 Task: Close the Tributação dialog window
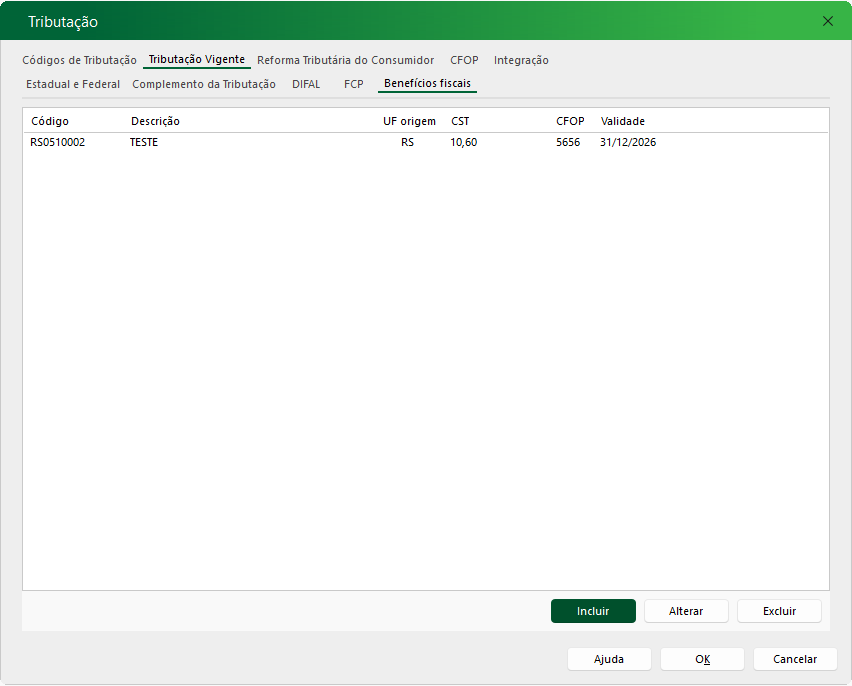827,21
